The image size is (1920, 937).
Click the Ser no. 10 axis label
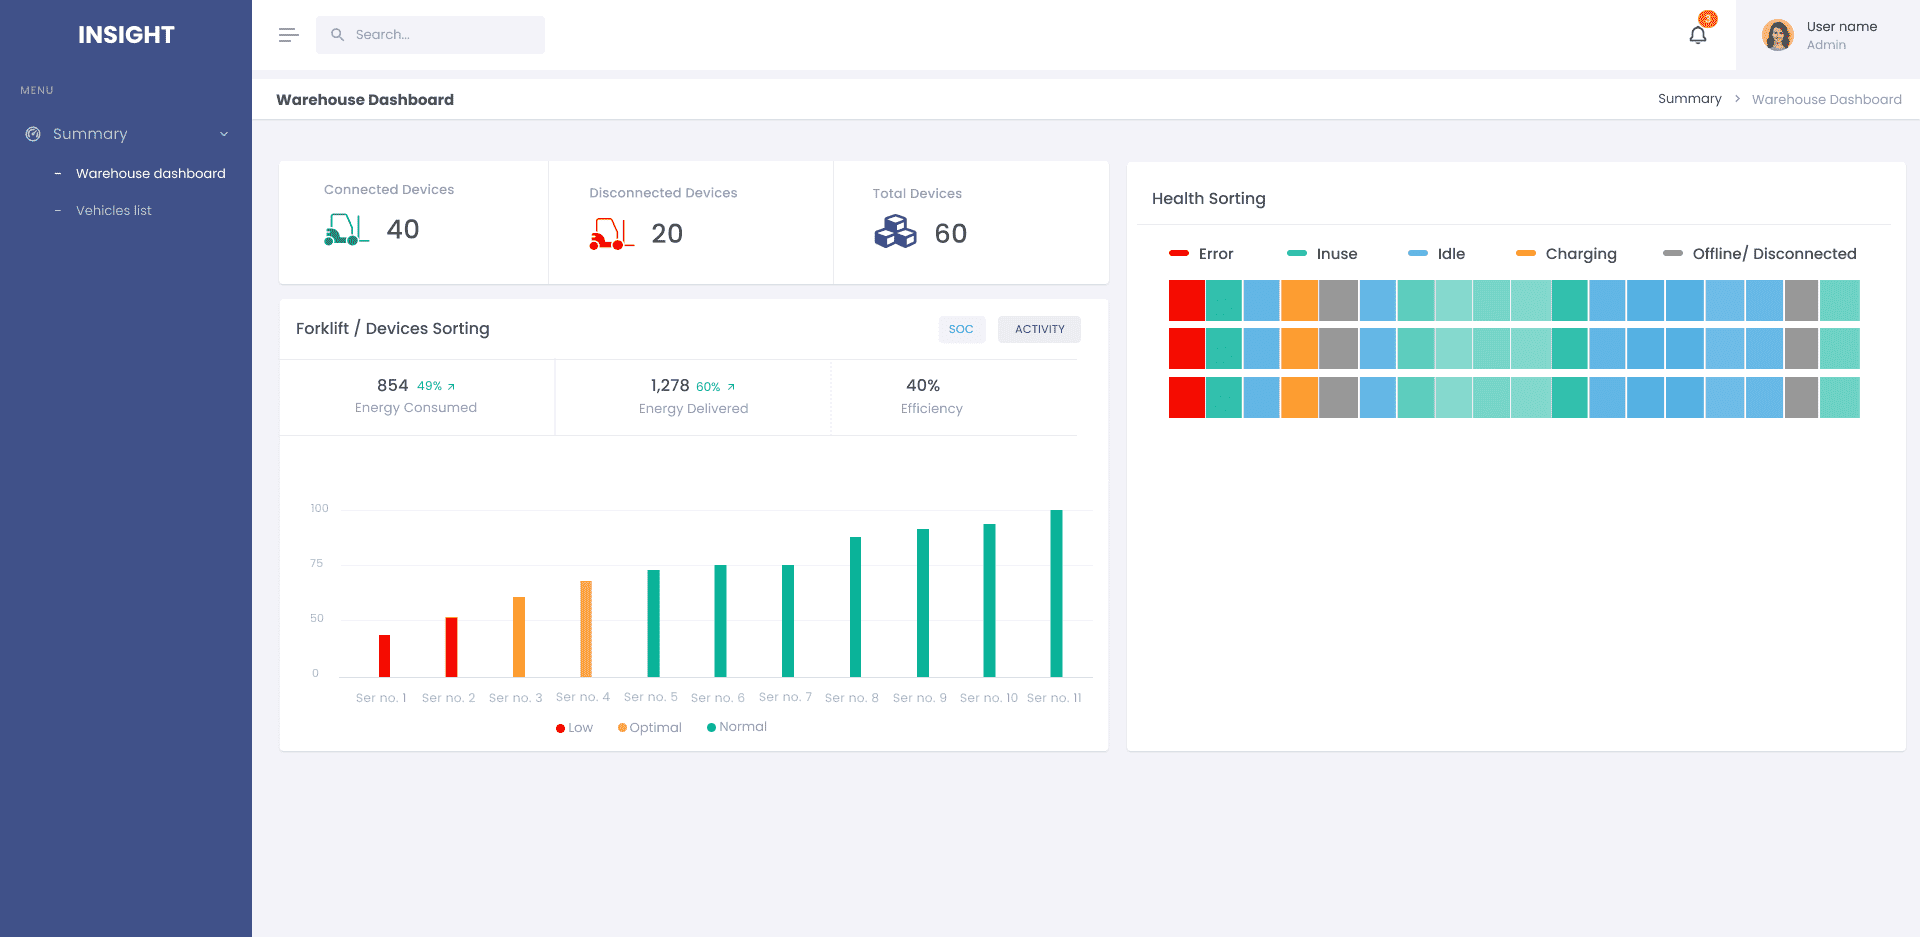989,698
